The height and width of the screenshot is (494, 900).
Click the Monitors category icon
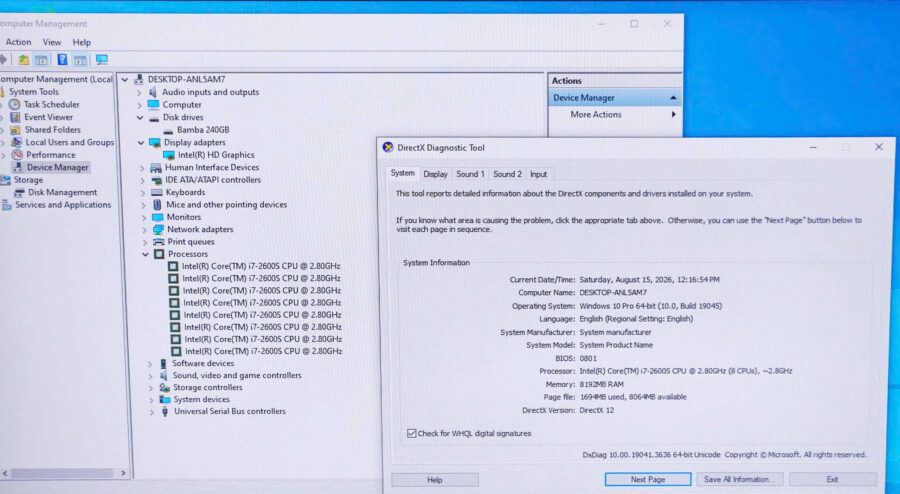click(158, 217)
